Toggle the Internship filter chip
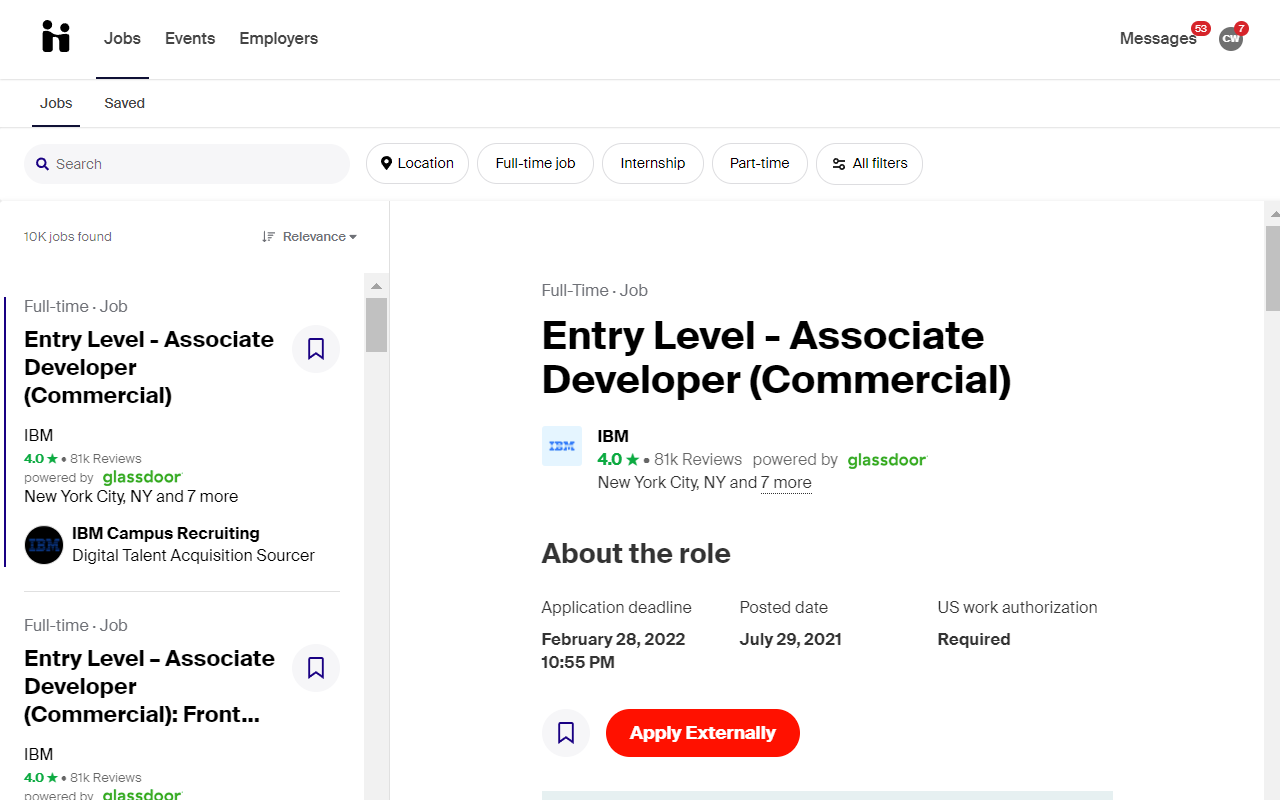The width and height of the screenshot is (1280, 800). 652,163
